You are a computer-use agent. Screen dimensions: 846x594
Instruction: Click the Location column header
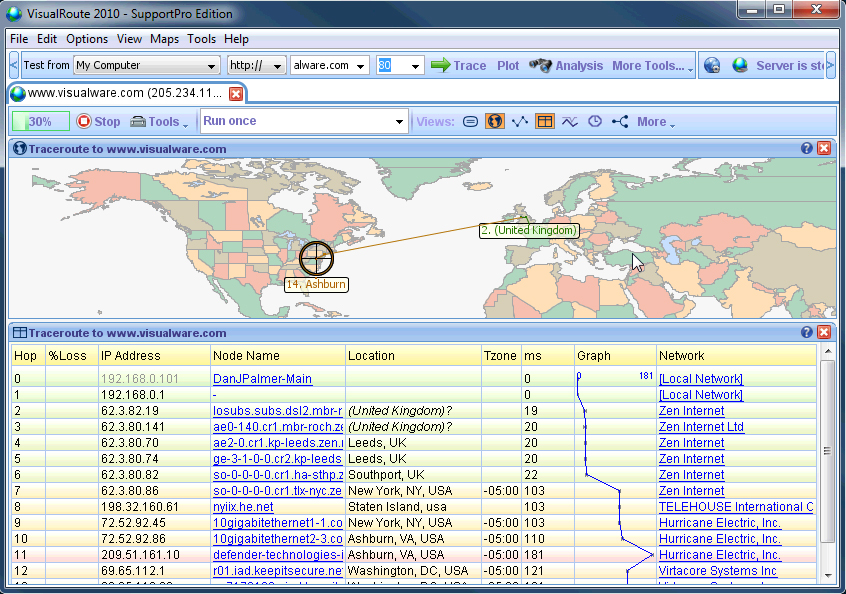coord(413,356)
